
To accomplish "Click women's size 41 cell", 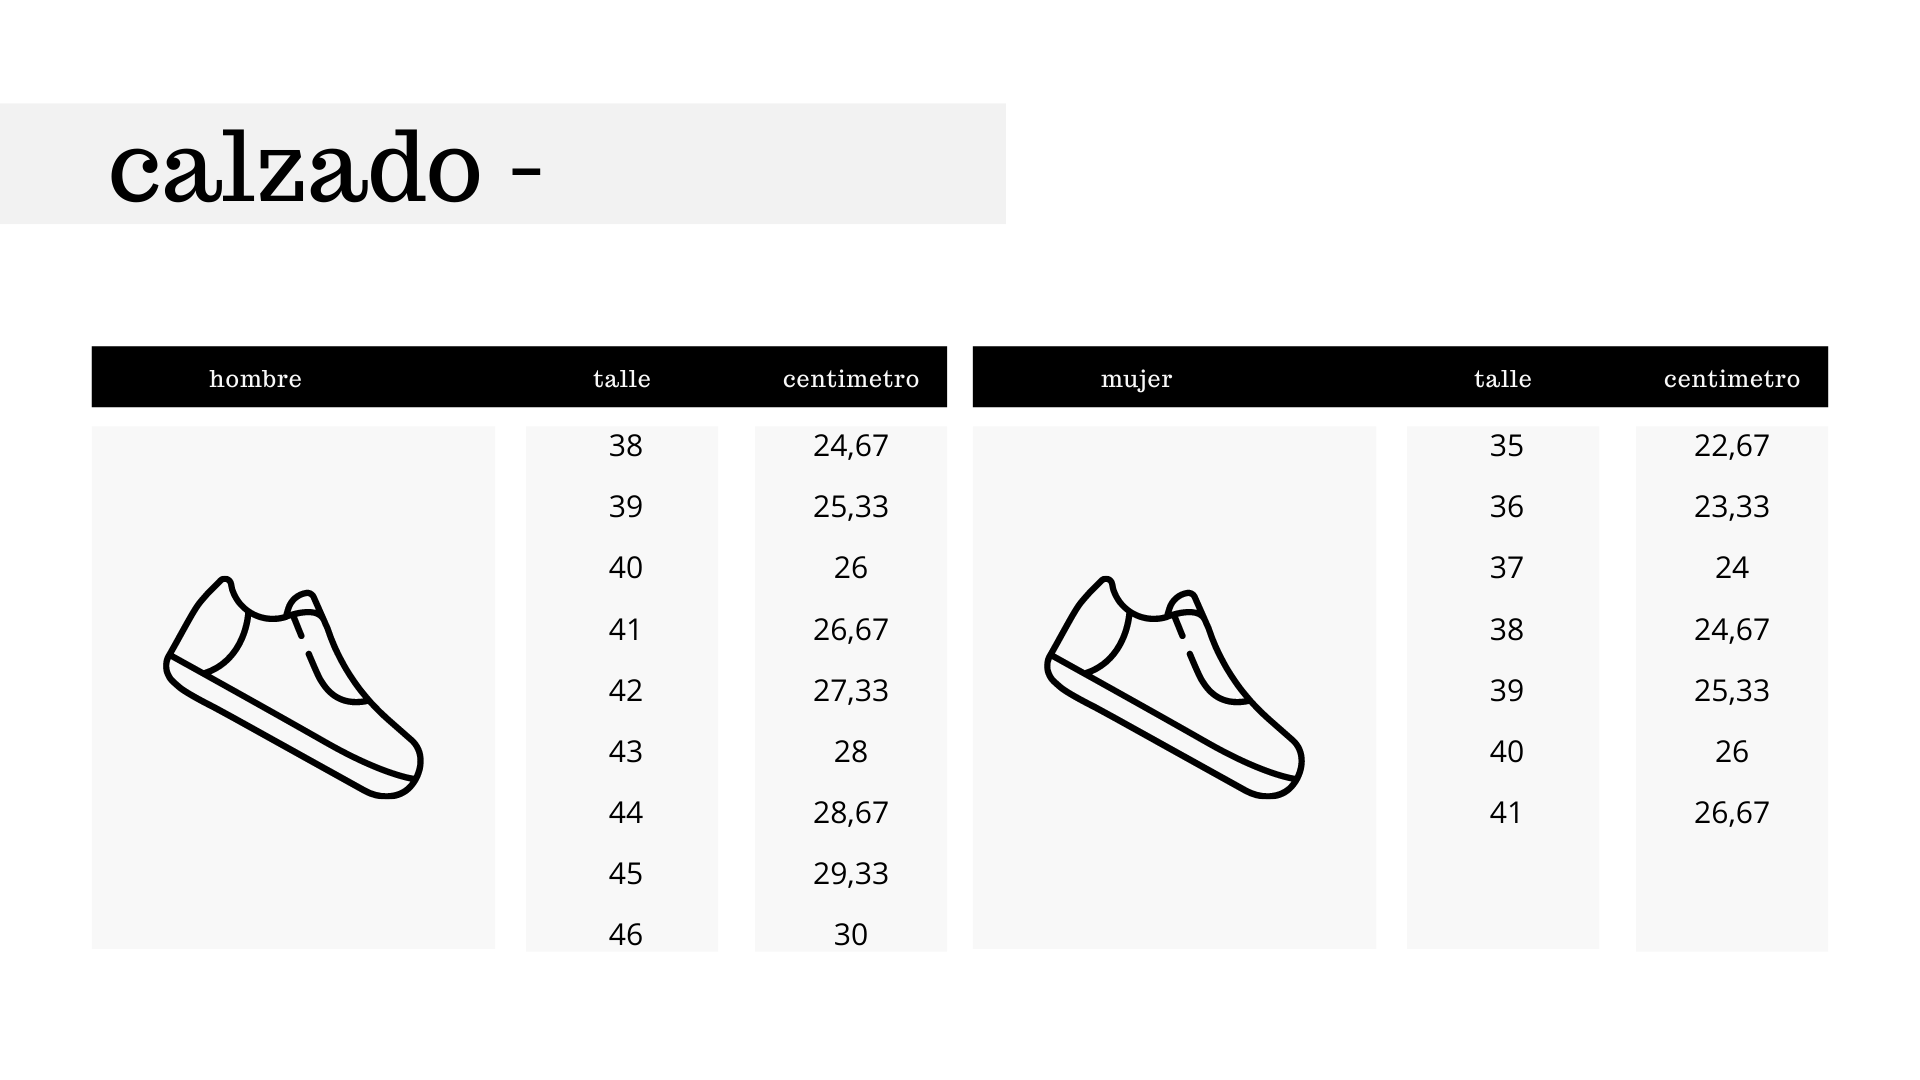I will pyautogui.click(x=1506, y=812).
